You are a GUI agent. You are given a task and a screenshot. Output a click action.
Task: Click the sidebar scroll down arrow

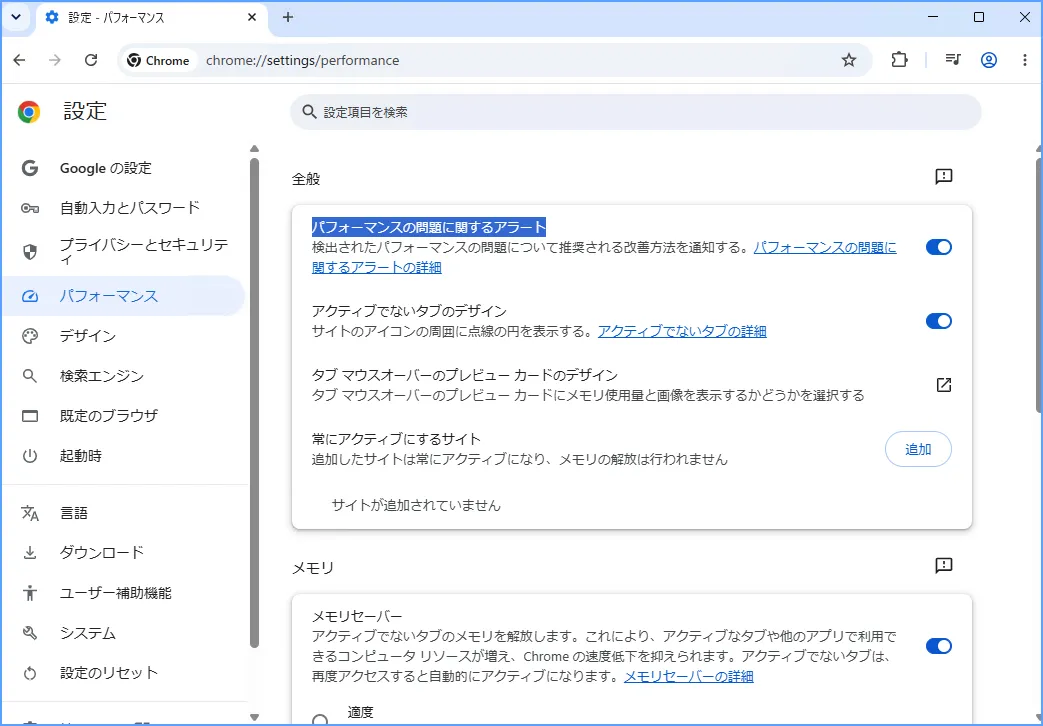254,717
